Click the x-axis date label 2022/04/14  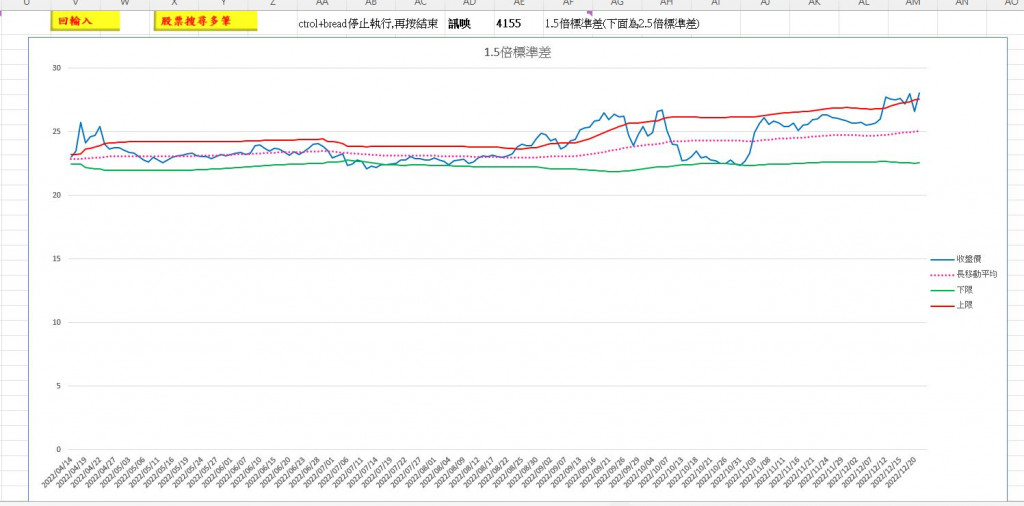point(57,472)
